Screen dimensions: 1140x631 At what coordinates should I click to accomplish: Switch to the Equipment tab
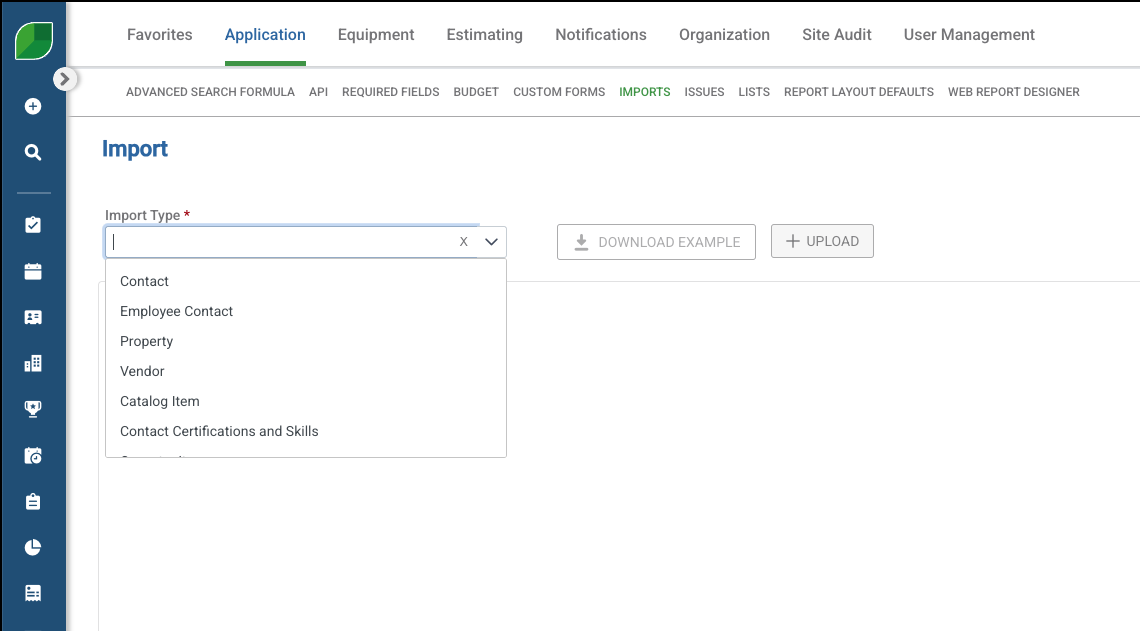(376, 34)
